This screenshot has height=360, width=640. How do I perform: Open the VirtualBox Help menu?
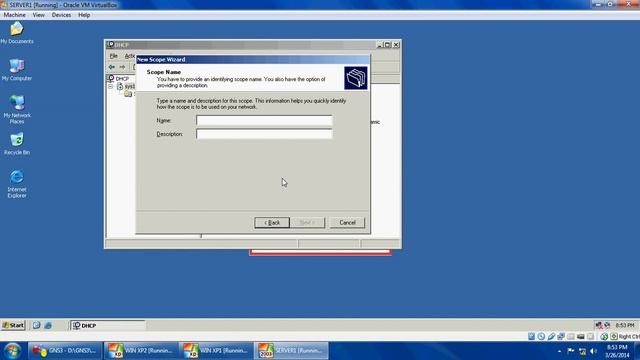pyautogui.click(x=84, y=15)
